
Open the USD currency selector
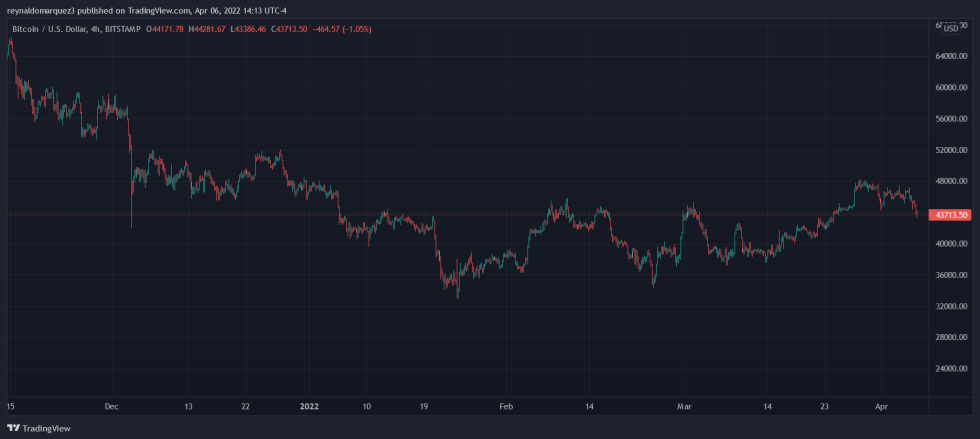click(x=950, y=28)
